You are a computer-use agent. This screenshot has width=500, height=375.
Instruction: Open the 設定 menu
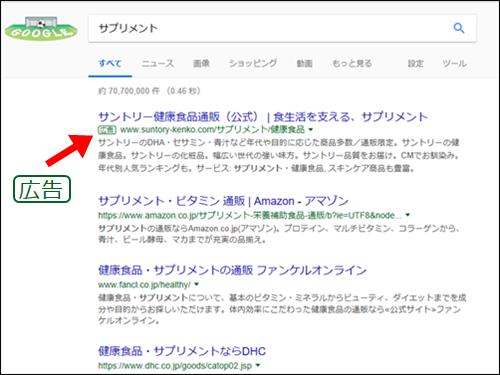point(416,63)
